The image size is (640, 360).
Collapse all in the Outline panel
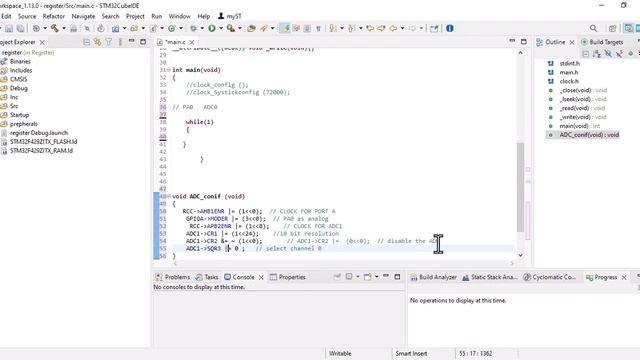(586, 53)
